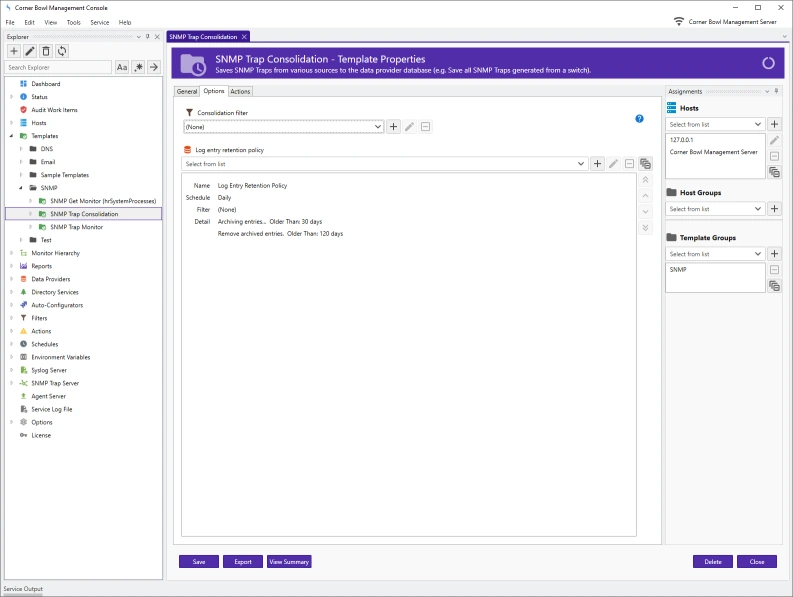
Task: Open the blue help question mark icon
Action: (x=639, y=119)
